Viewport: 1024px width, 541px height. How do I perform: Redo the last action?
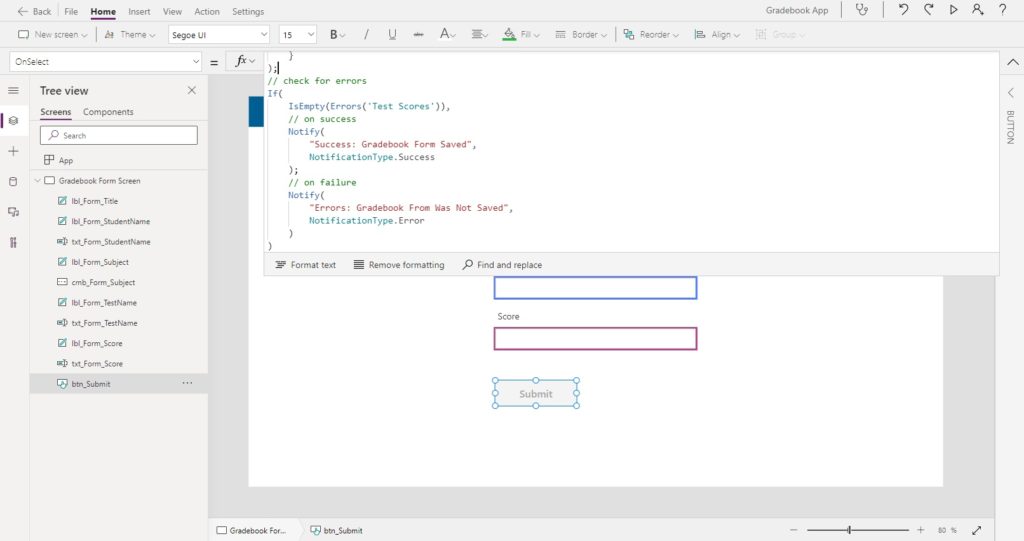(928, 10)
